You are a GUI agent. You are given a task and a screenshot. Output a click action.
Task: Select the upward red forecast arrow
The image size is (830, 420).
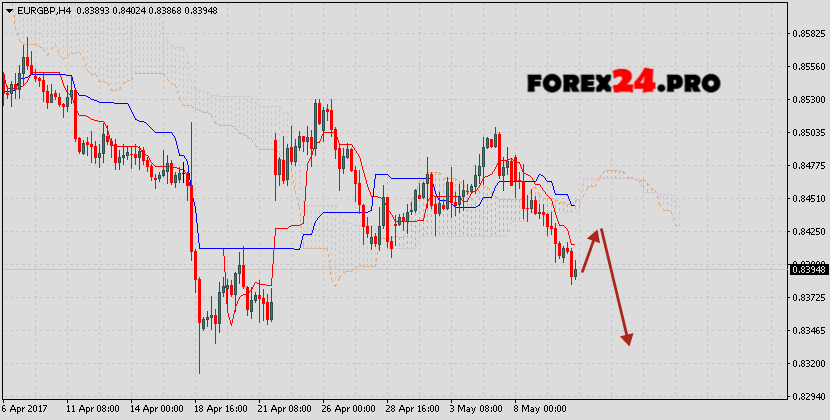click(591, 250)
